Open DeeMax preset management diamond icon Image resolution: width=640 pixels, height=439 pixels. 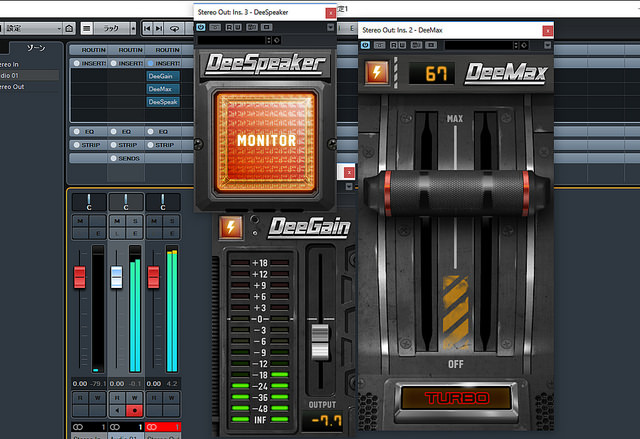coord(524,45)
